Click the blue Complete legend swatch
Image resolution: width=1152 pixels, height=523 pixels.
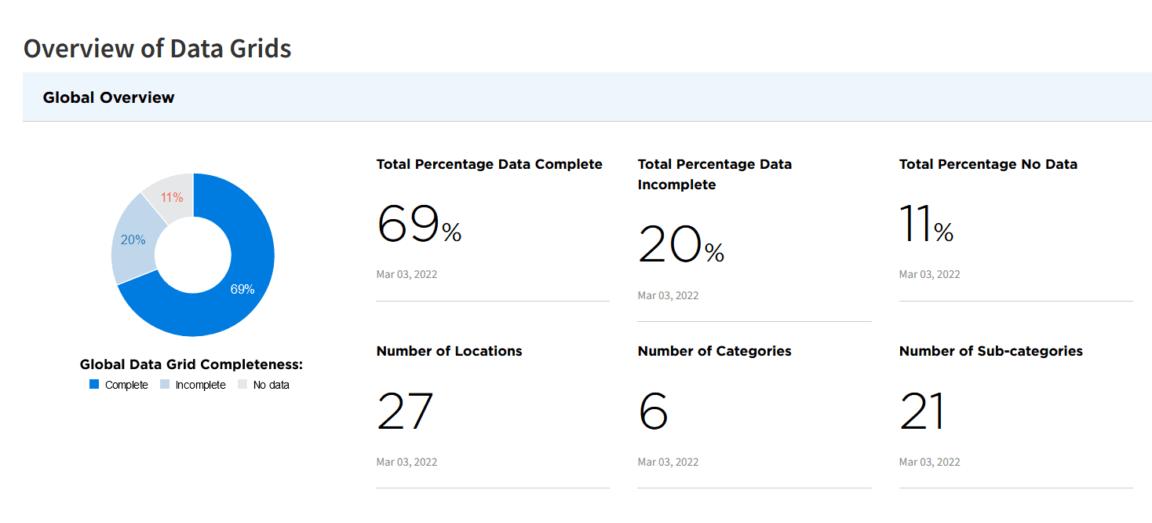point(95,385)
